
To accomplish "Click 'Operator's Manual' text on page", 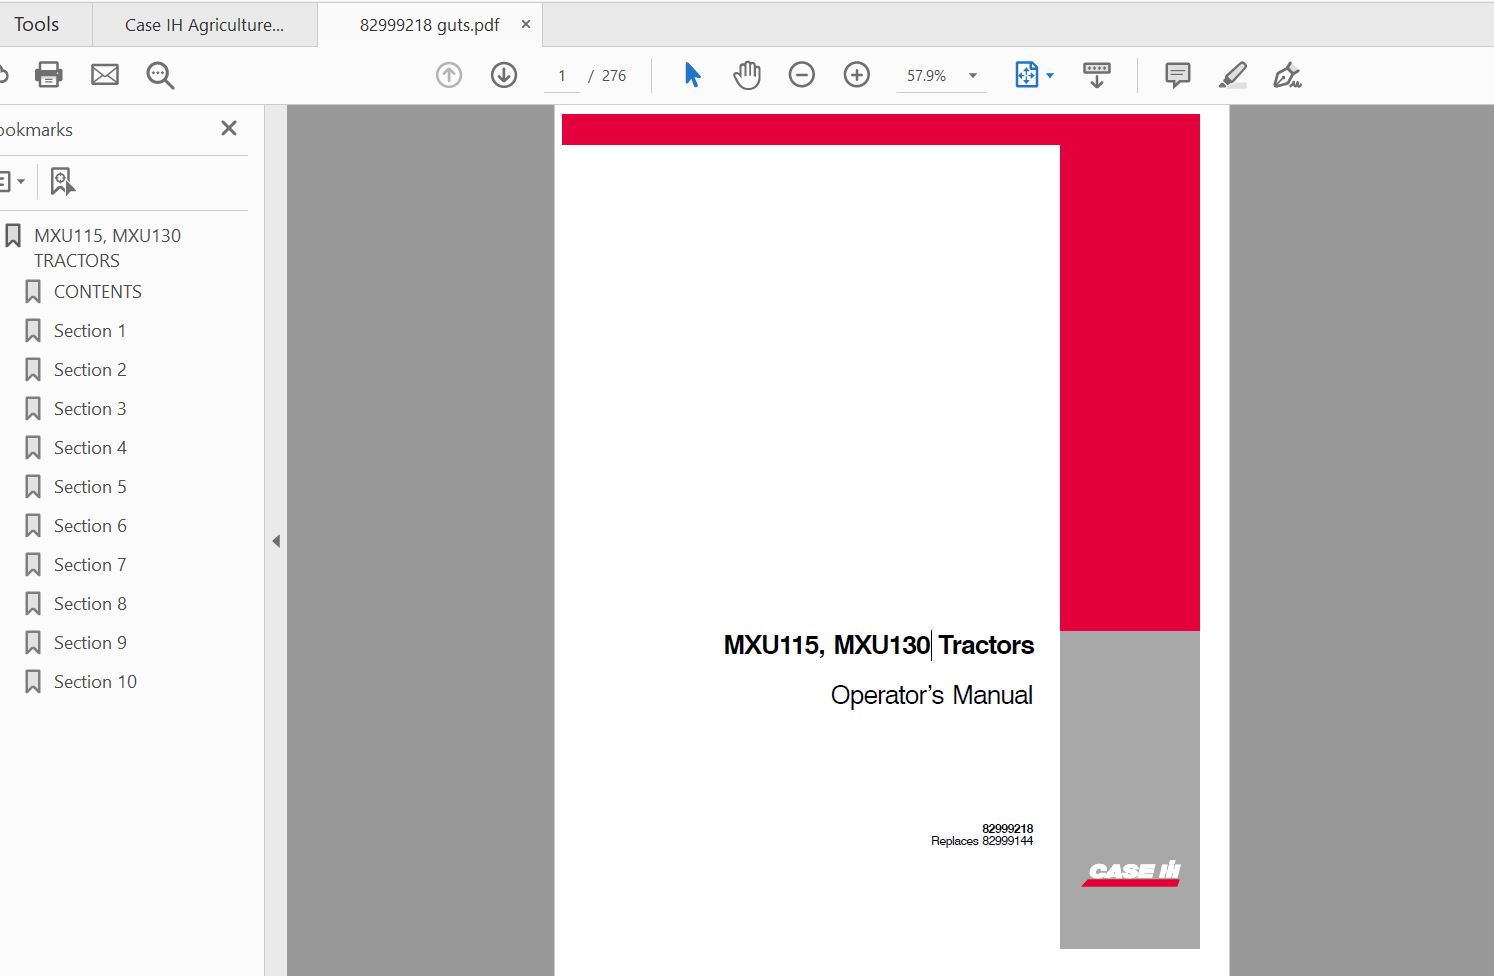I will 932,695.
